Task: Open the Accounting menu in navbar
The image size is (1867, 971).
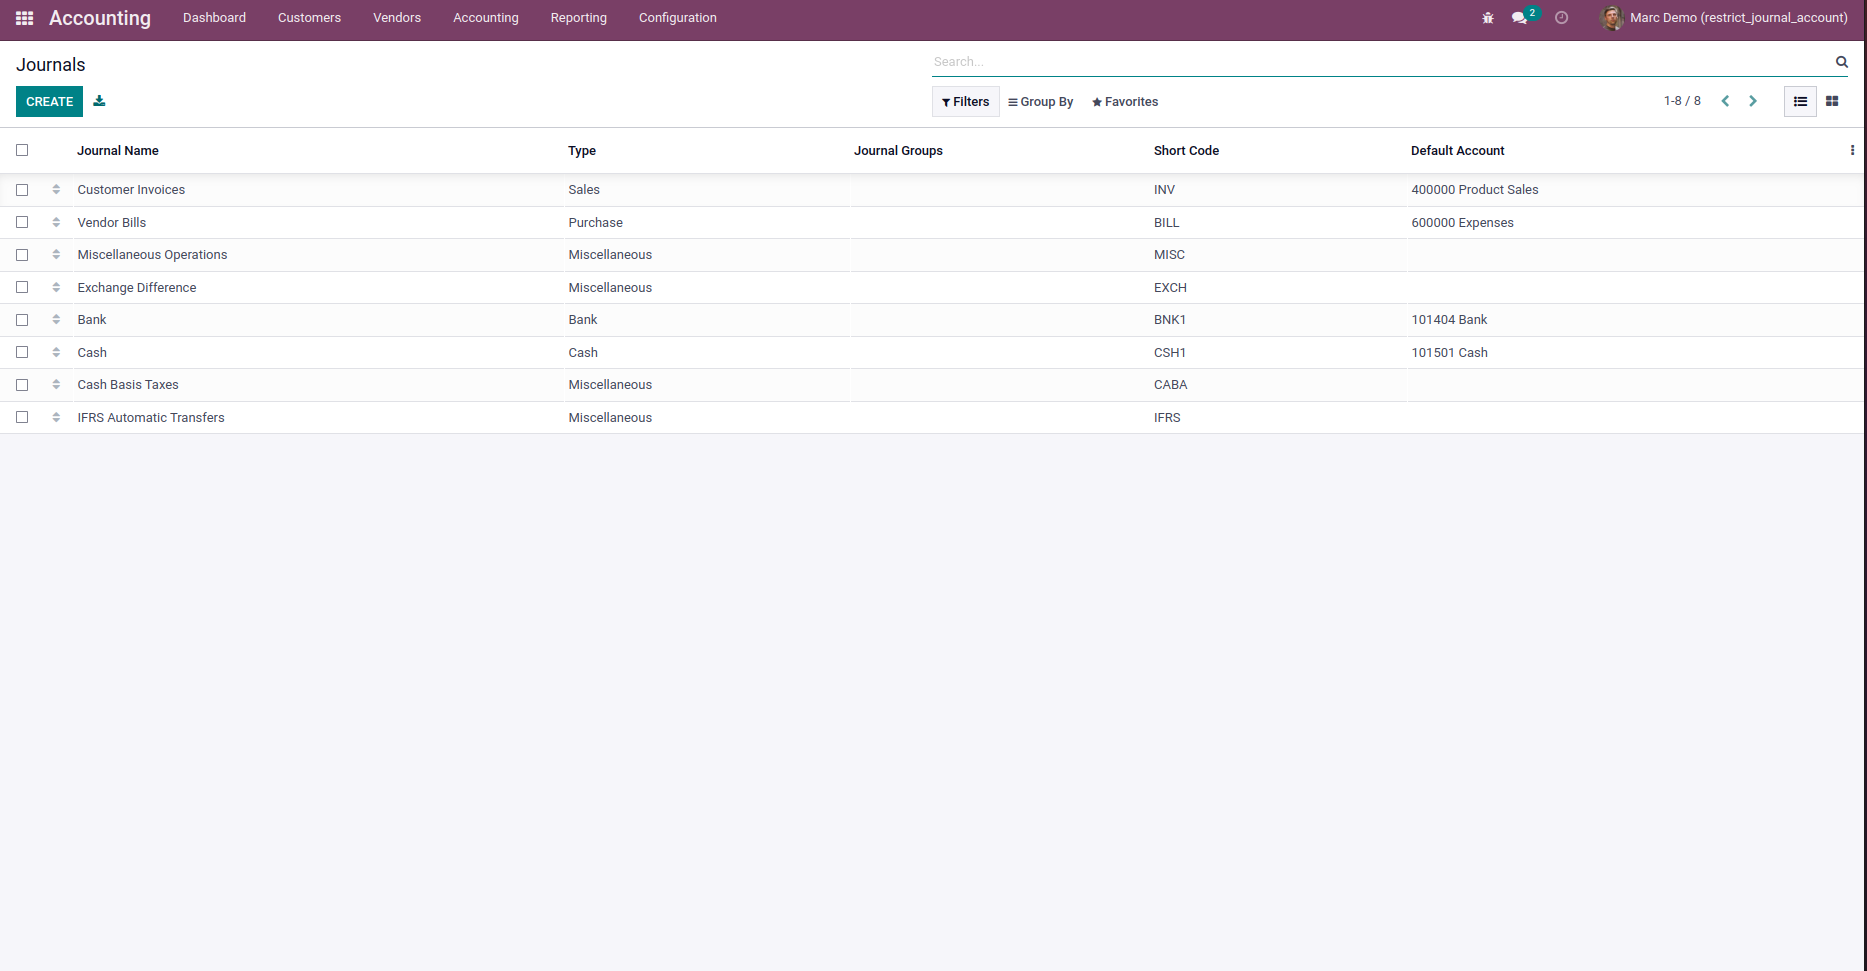Action: tap(486, 18)
